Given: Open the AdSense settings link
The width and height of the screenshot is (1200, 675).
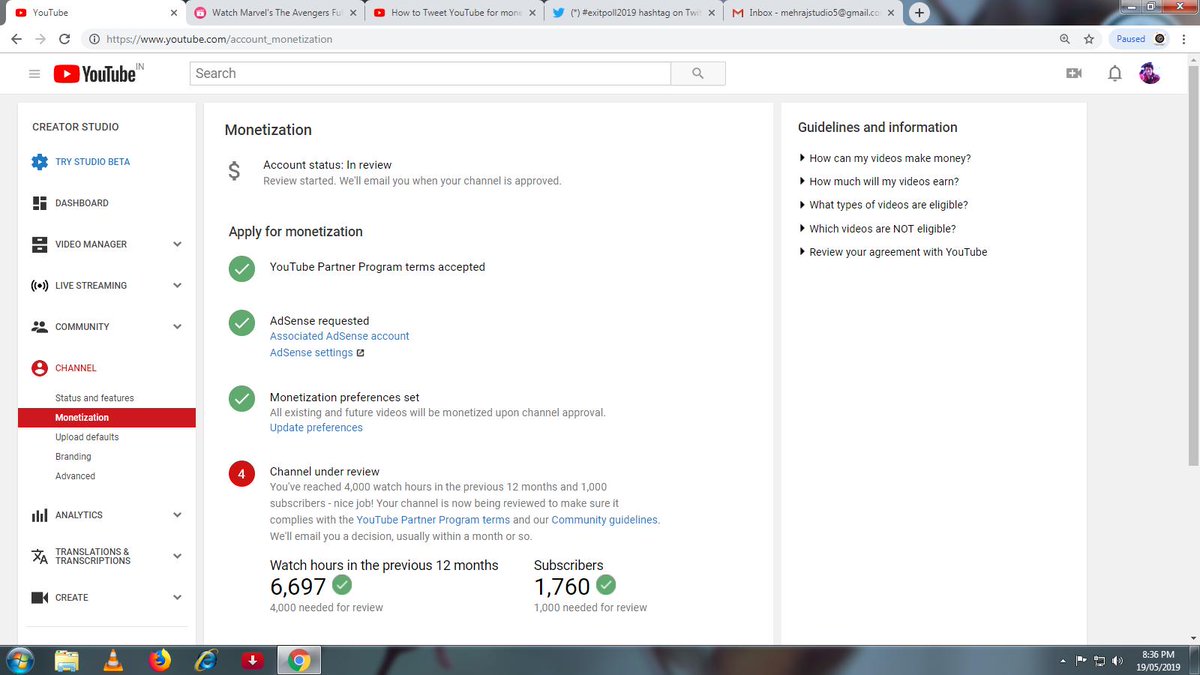Looking at the screenshot, I should click(311, 353).
